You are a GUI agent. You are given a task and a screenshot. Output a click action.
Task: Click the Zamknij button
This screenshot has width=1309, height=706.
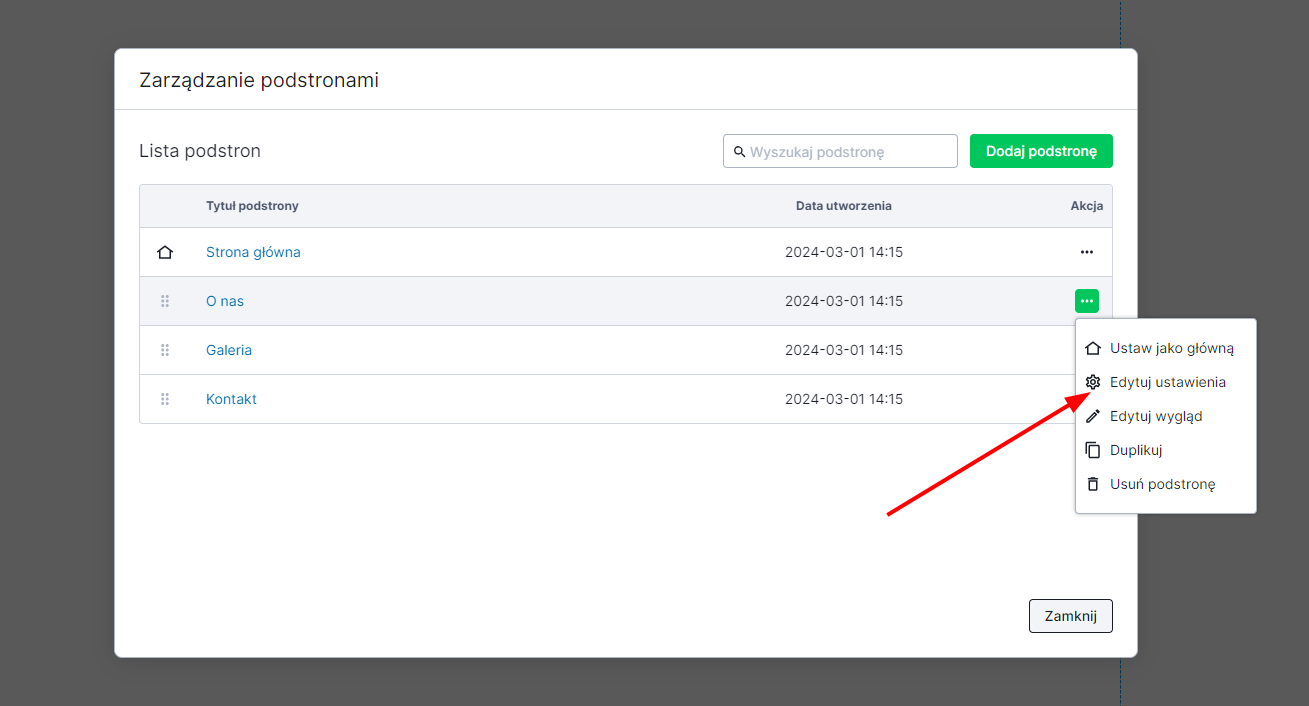[1070, 616]
